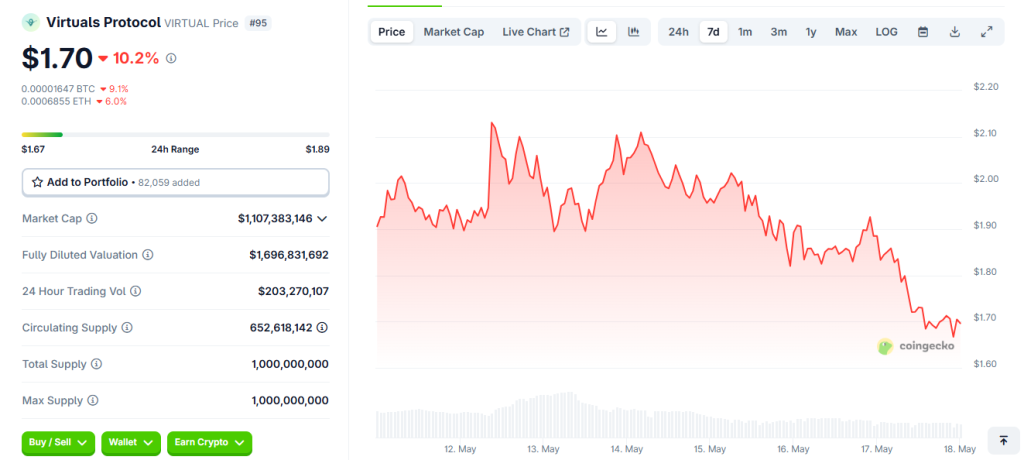Select the Market Cap chart tab
Screen dimensions: 1024x460
454,32
